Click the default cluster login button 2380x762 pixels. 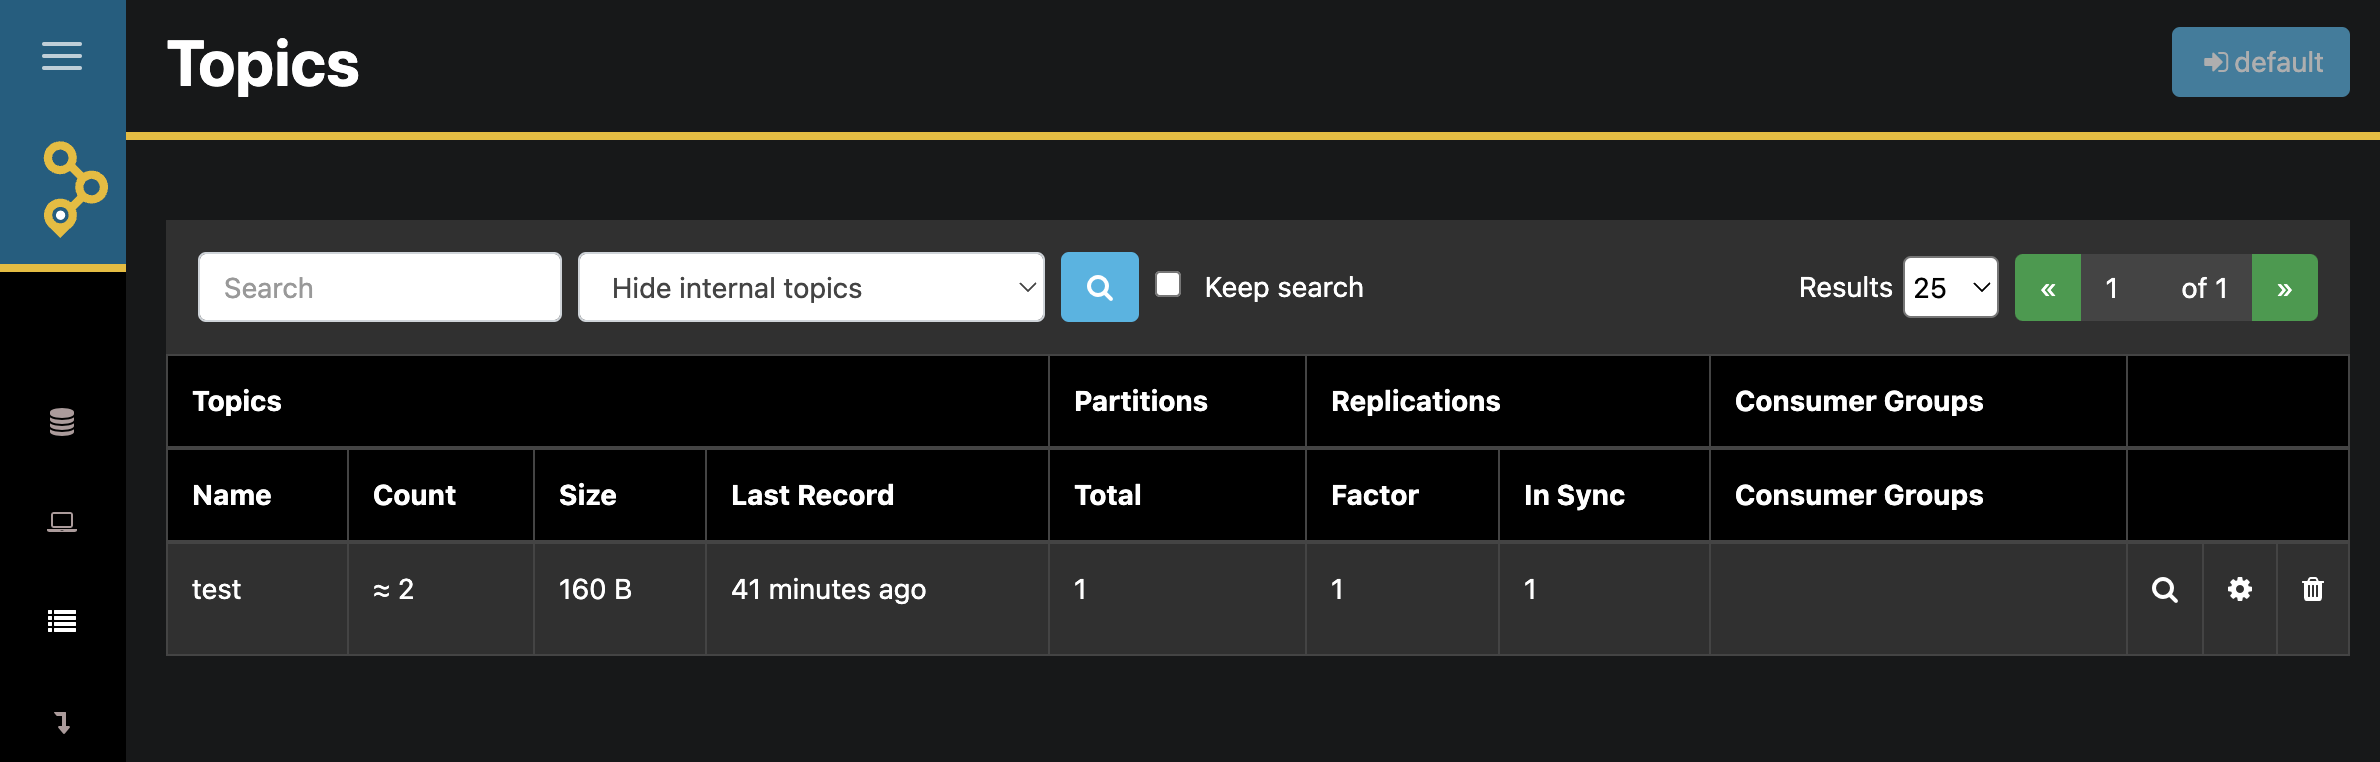click(2260, 62)
